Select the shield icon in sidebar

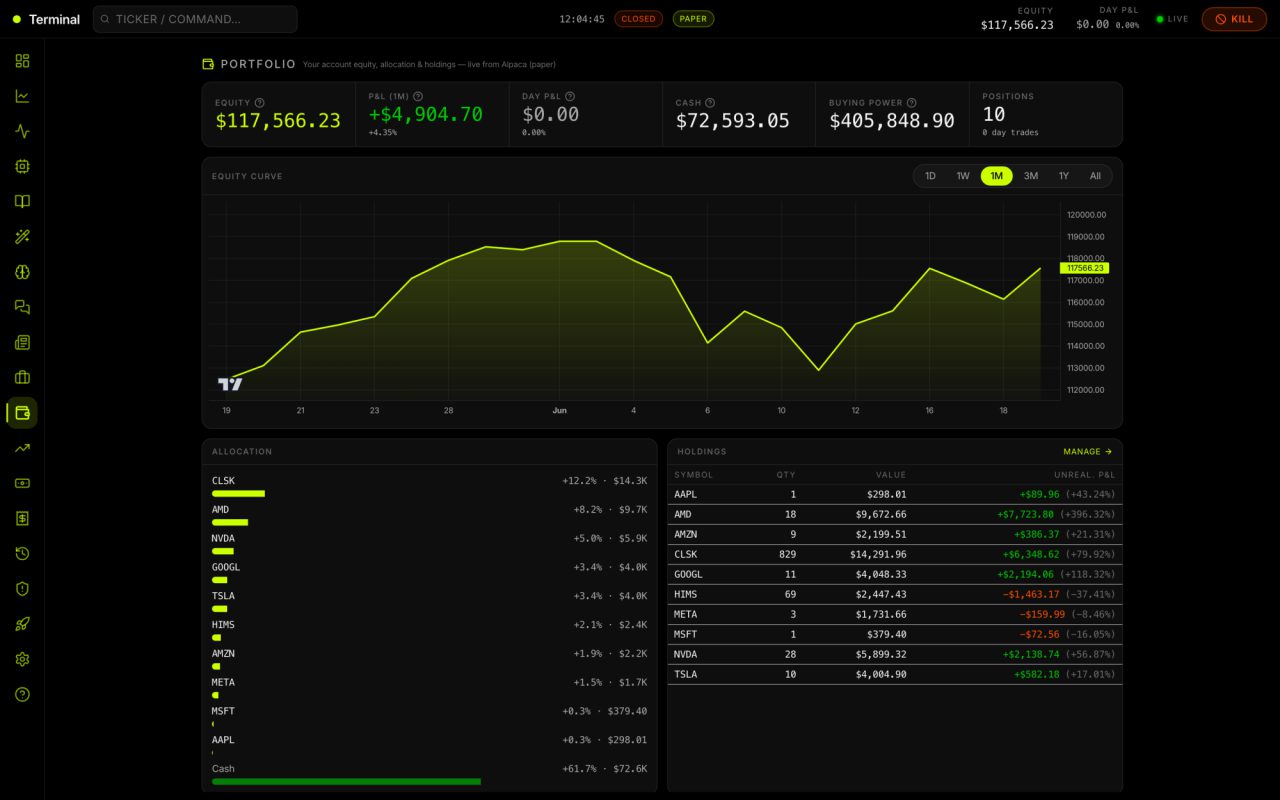[x=22, y=589]
